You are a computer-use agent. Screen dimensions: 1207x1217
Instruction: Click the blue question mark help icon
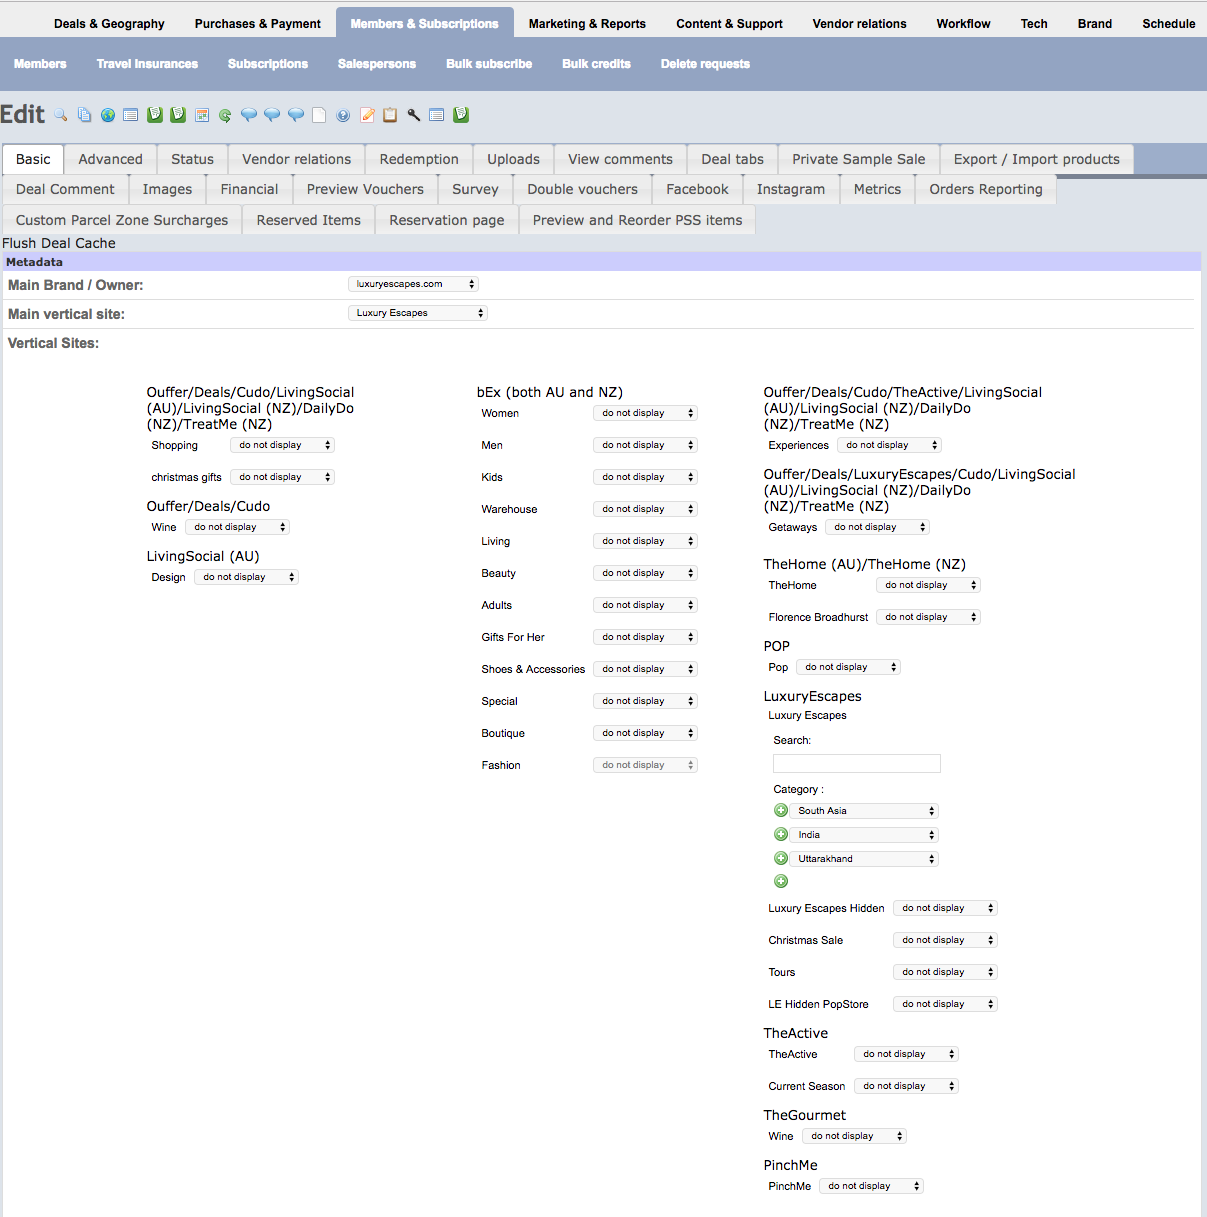343,115
